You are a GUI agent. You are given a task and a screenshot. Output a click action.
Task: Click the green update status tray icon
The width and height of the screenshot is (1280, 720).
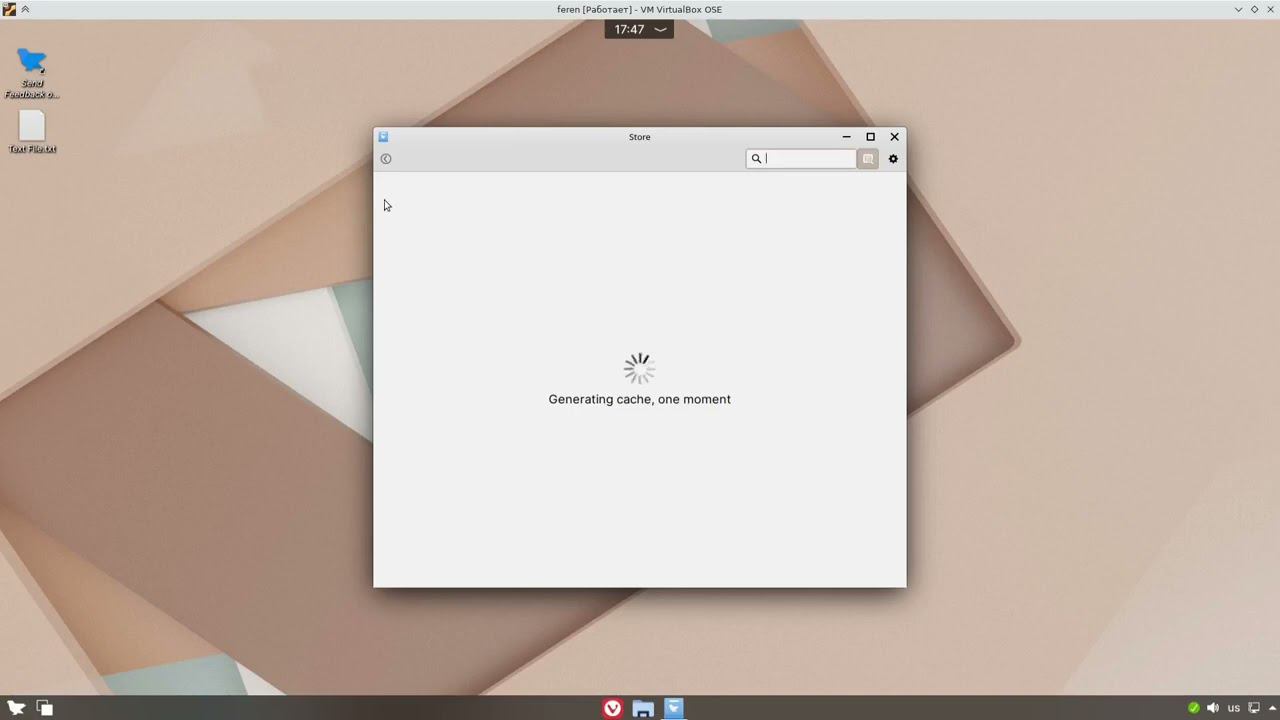pyautogui.click(x=1193, y=708)
